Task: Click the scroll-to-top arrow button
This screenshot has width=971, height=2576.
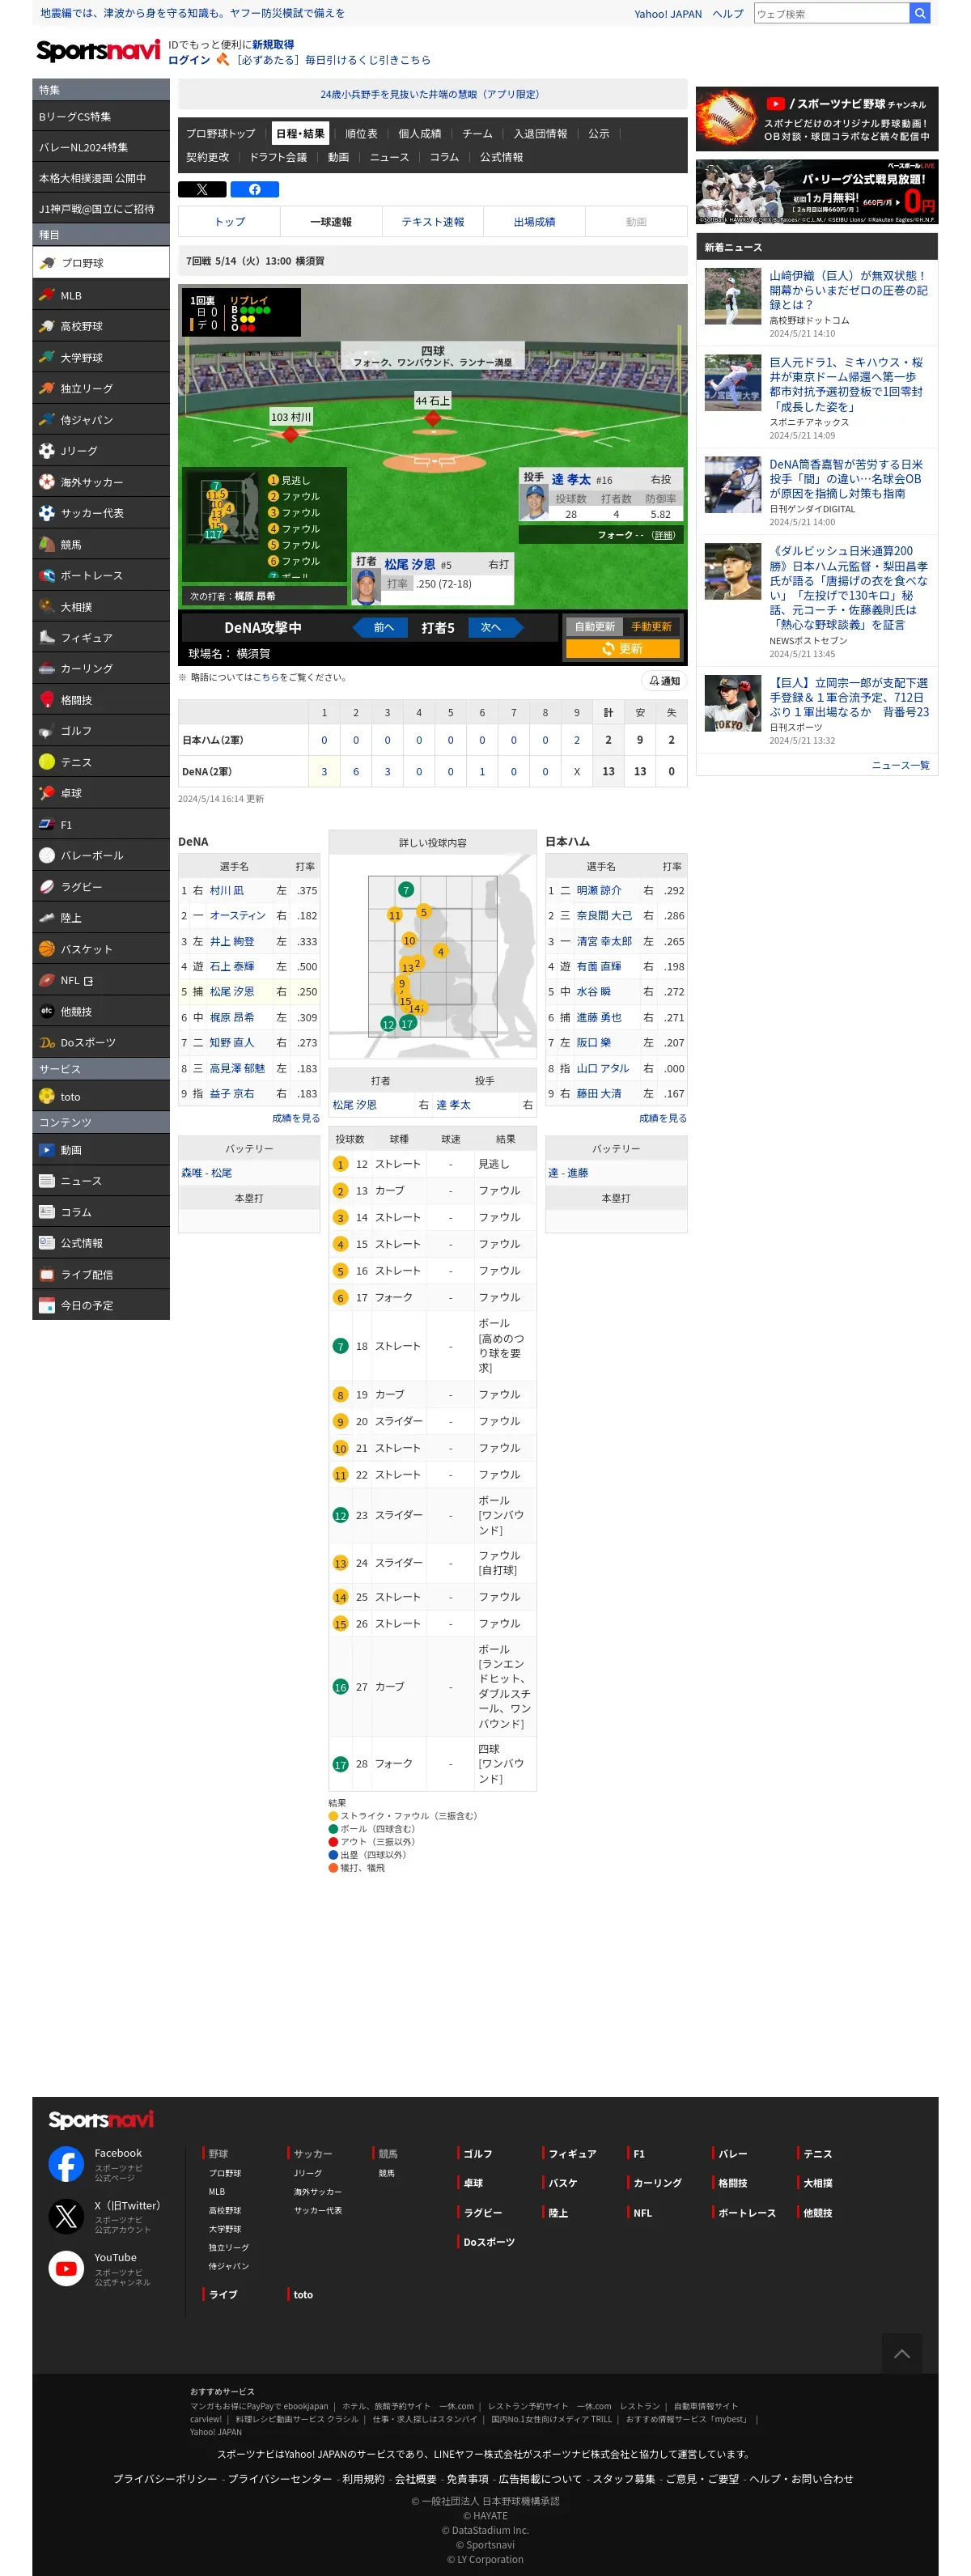Action: 901,2354
